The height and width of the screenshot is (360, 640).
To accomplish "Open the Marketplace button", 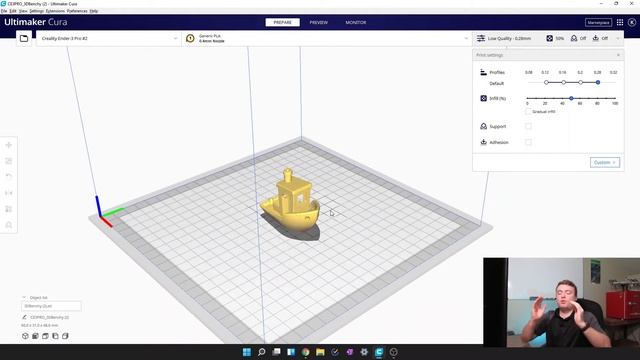I will click(x=598, y=22).
